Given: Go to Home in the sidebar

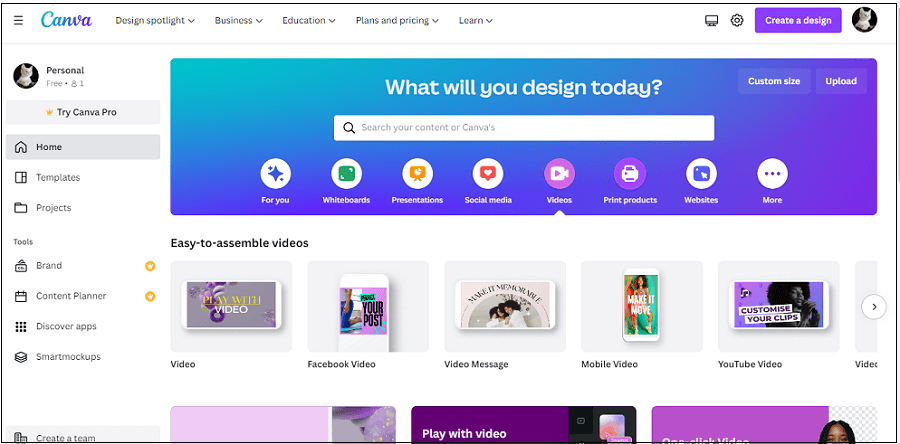Looking at the screenshot, I should click(83, 147).
